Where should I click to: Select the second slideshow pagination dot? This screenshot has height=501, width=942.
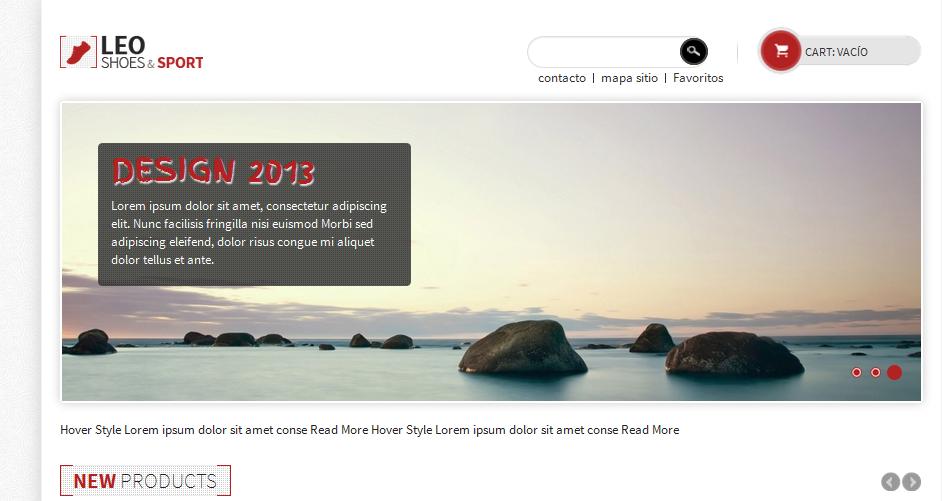[x=876, y=372]
